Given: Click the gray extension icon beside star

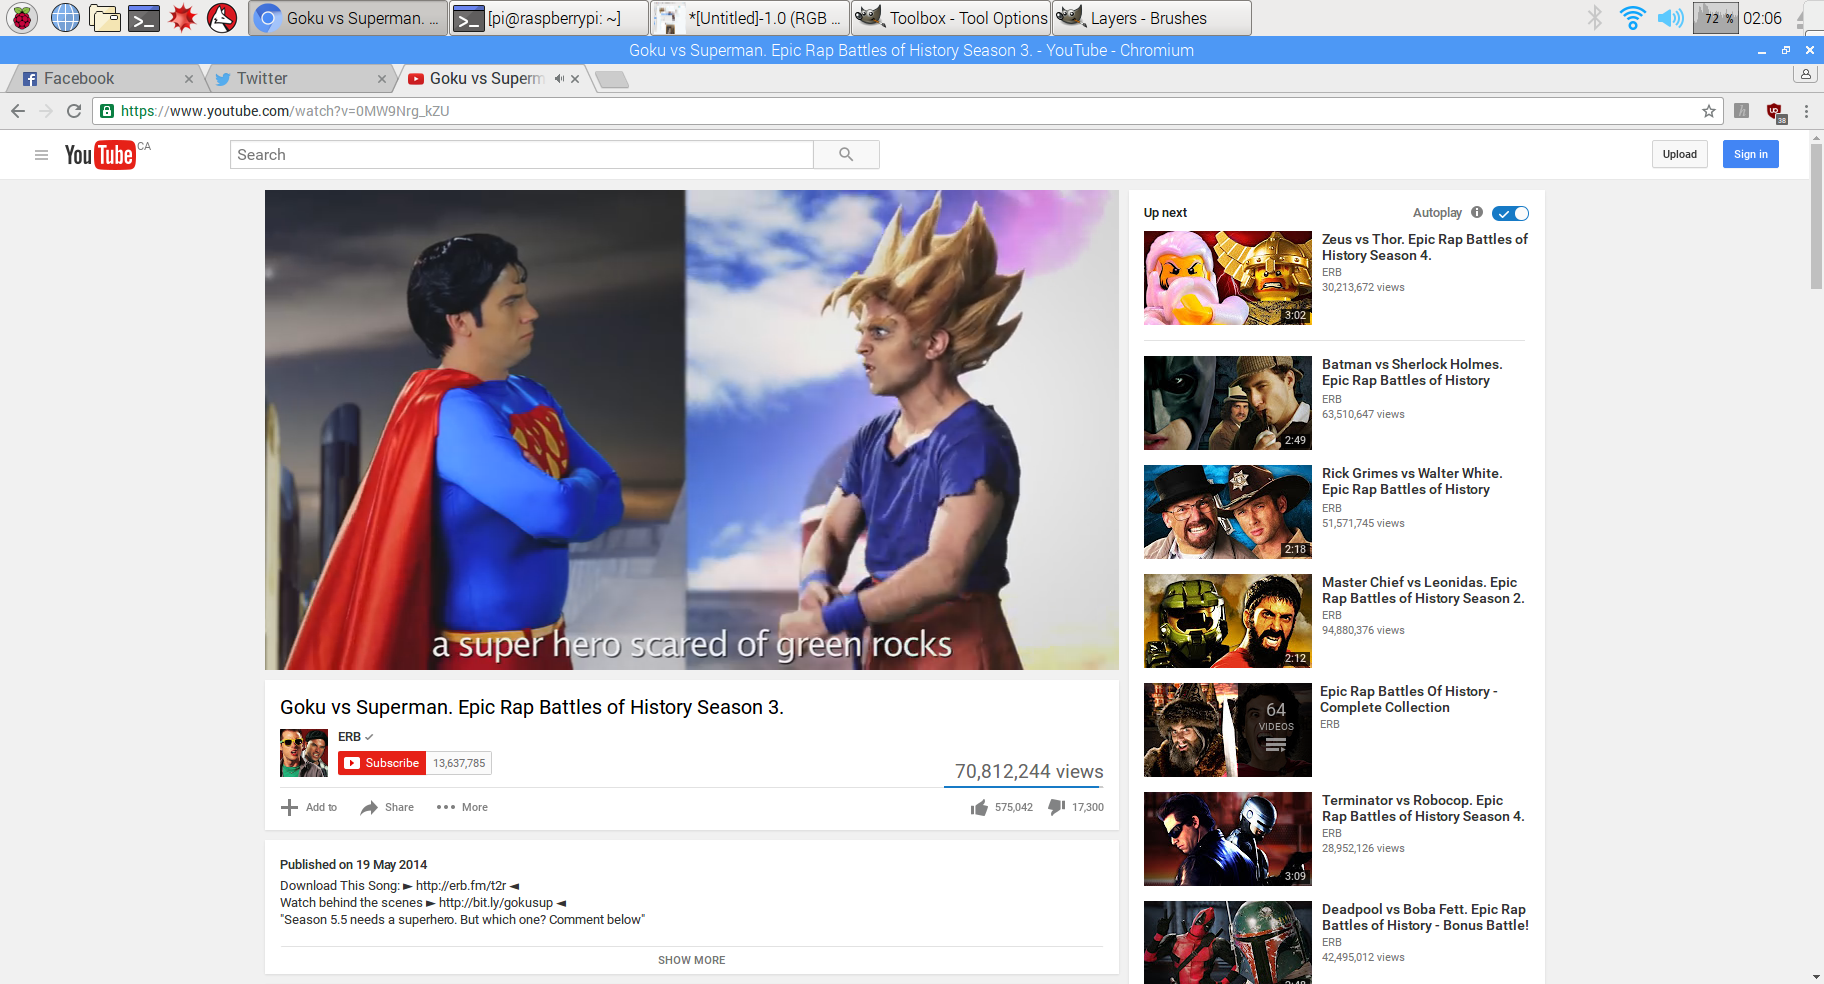Looking at the screenshot, I should coord(1741,111).
